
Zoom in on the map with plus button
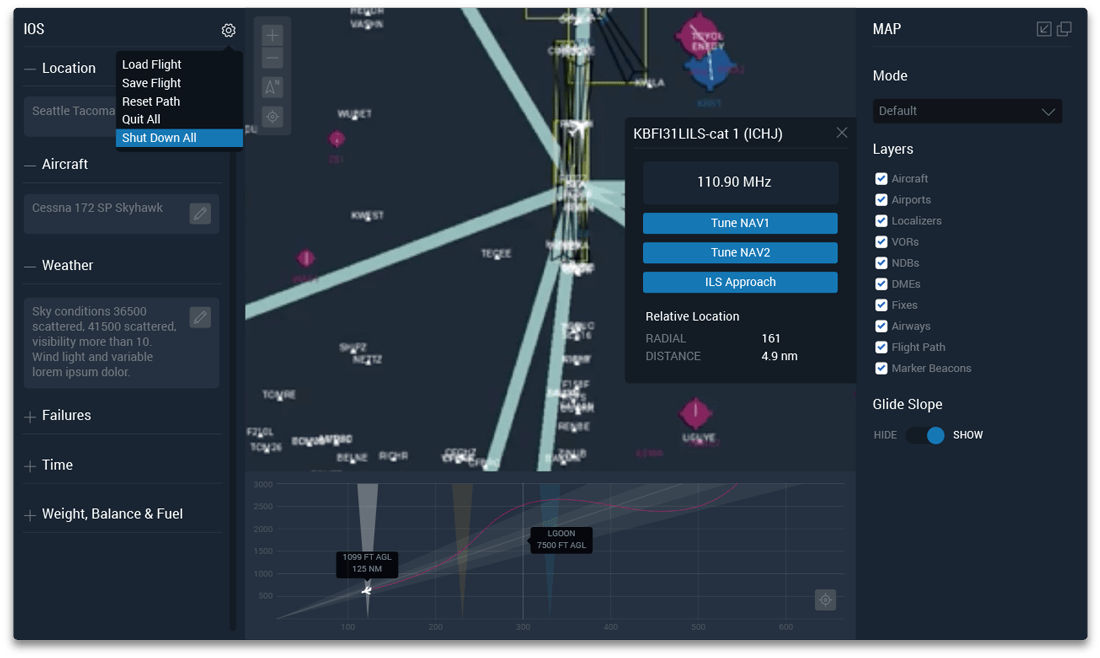(272, 35)
